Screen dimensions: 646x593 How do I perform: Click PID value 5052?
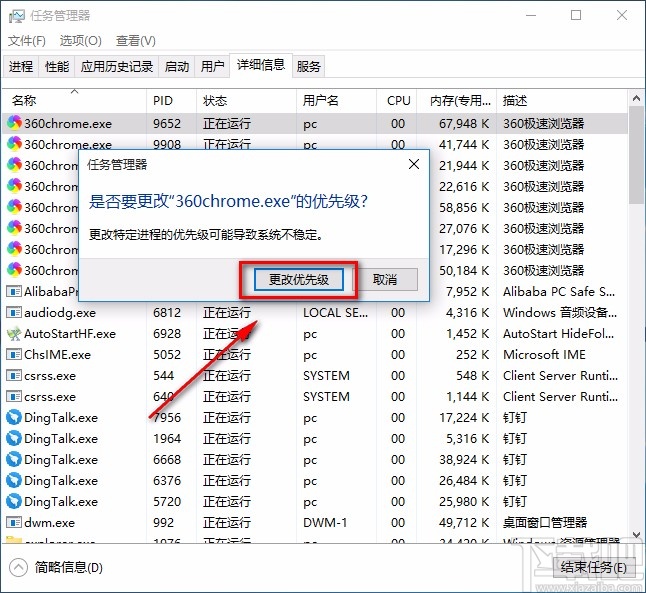(167, 354)
